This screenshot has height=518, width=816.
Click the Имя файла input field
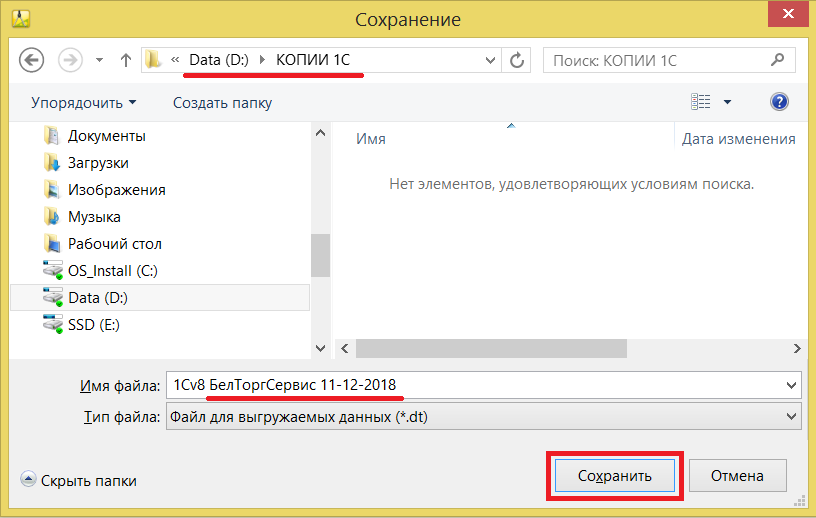(x=483, y=385)
